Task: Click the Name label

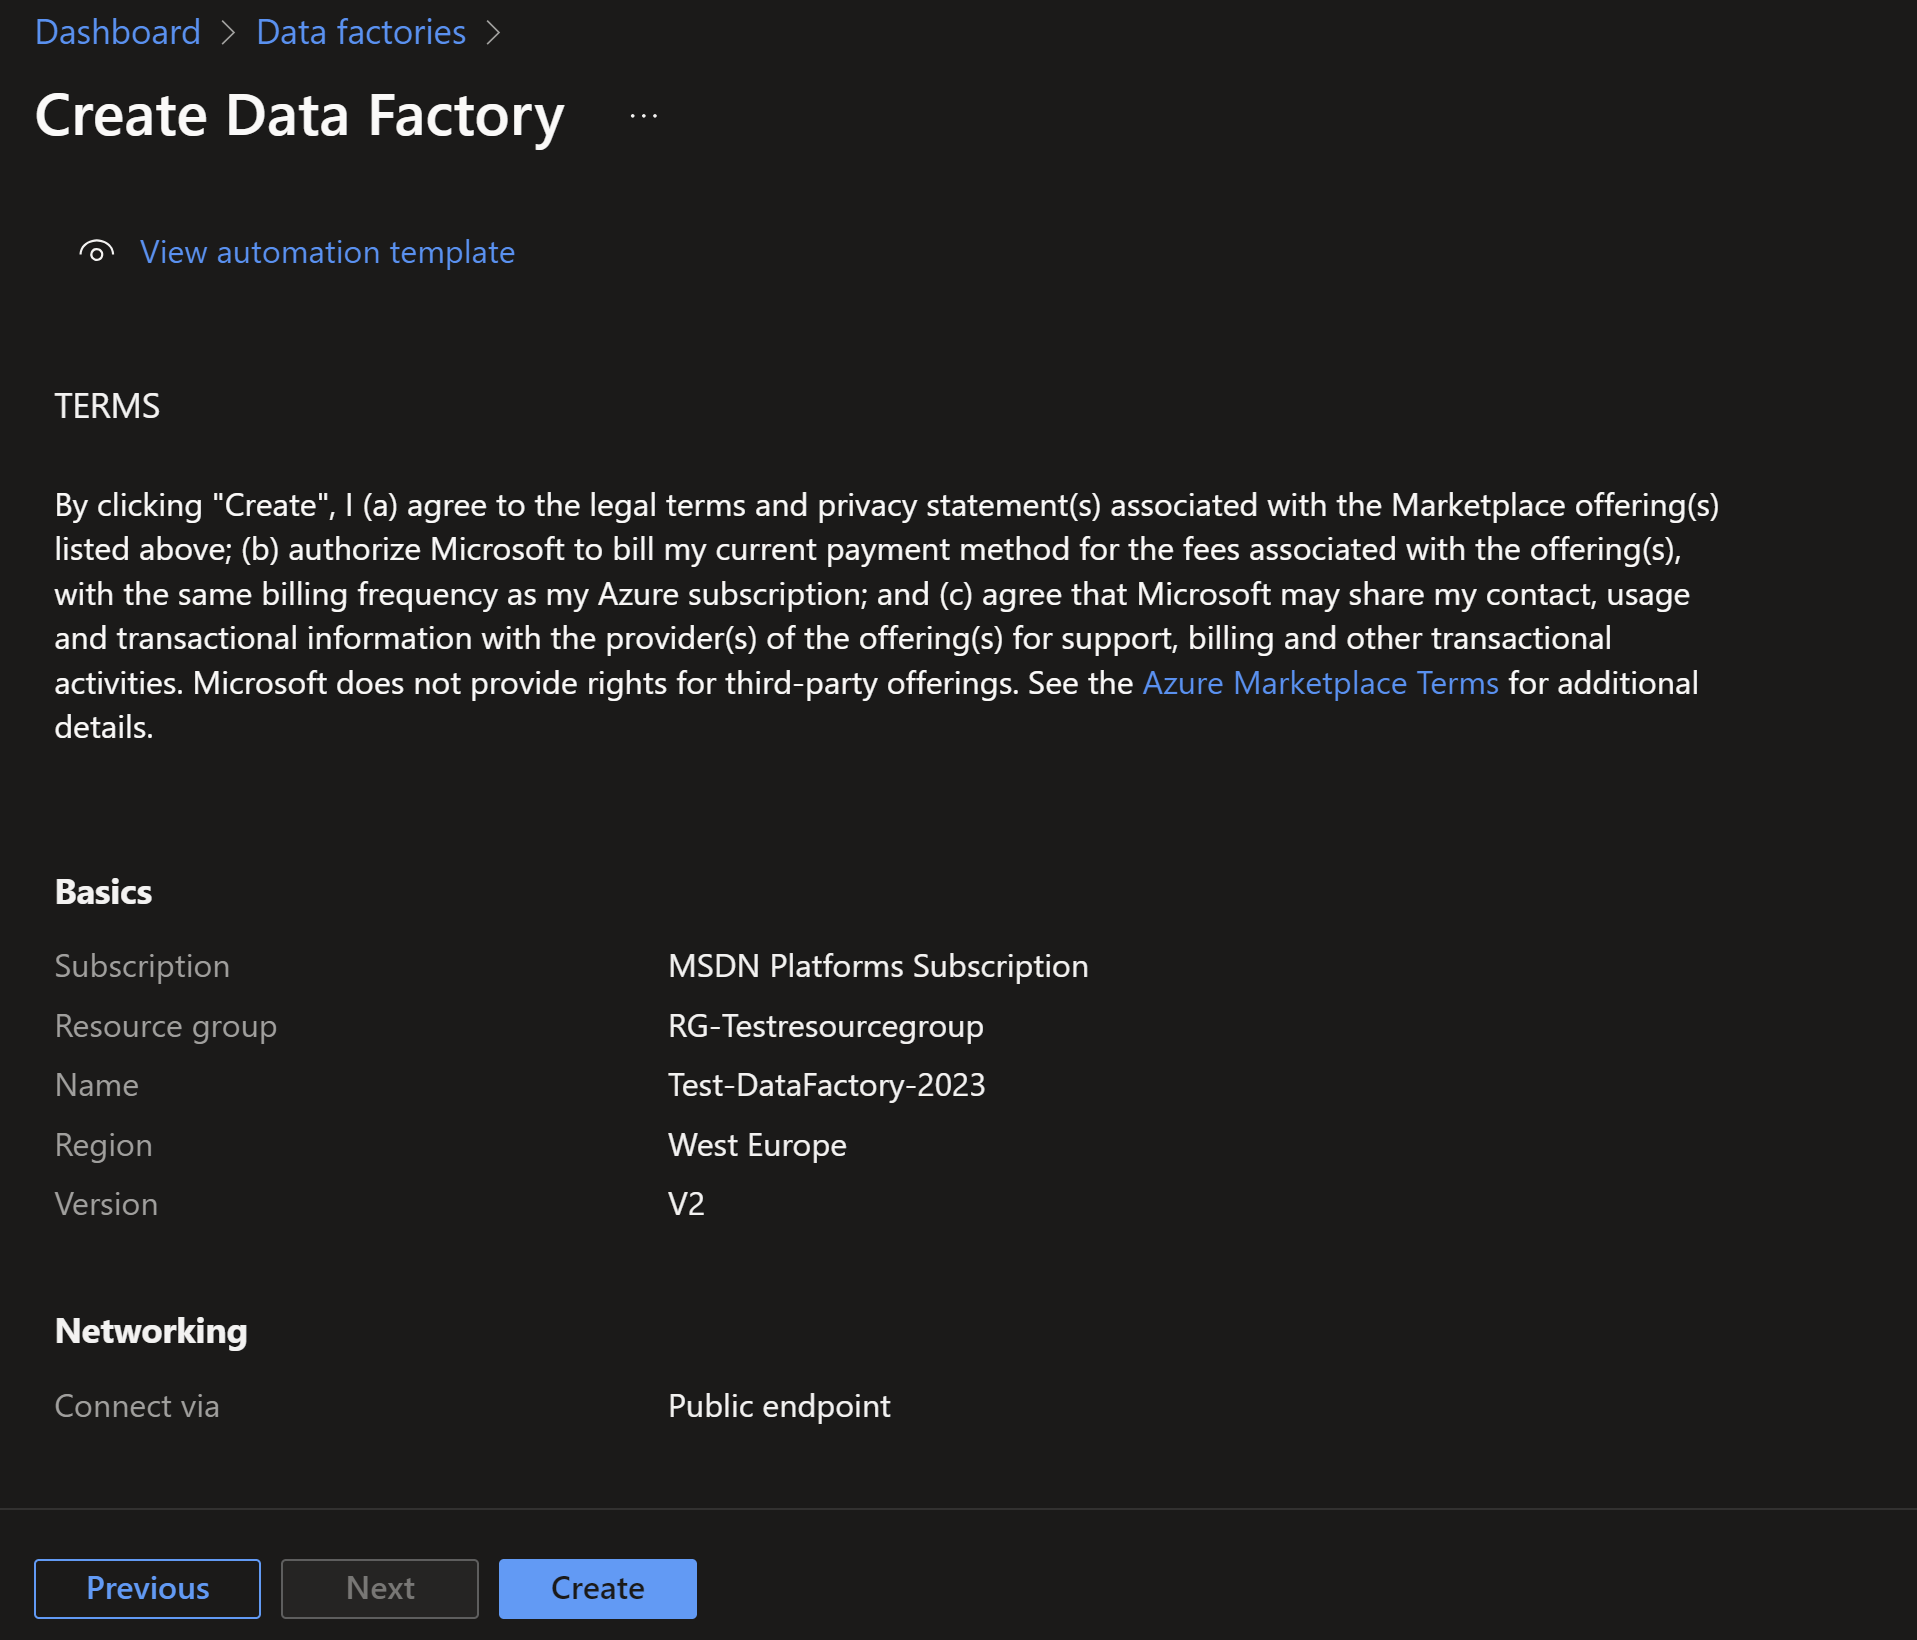Action: [97, 1085]
